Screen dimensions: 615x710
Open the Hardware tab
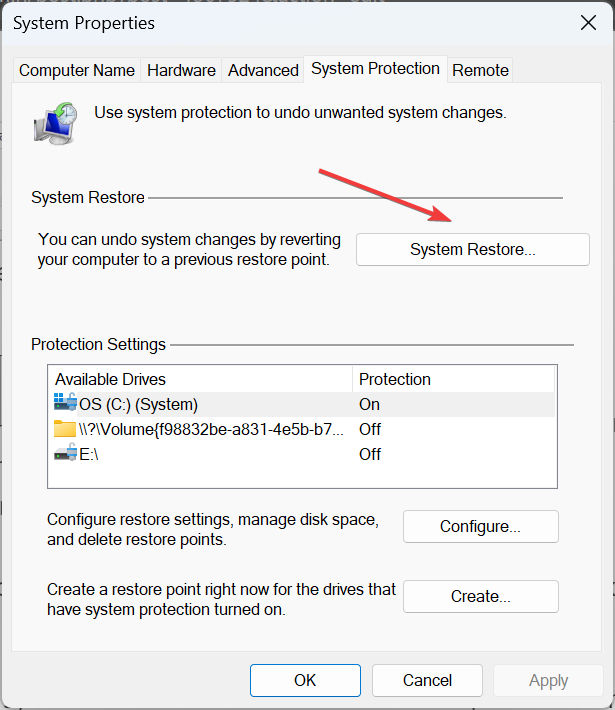point(181,70)
